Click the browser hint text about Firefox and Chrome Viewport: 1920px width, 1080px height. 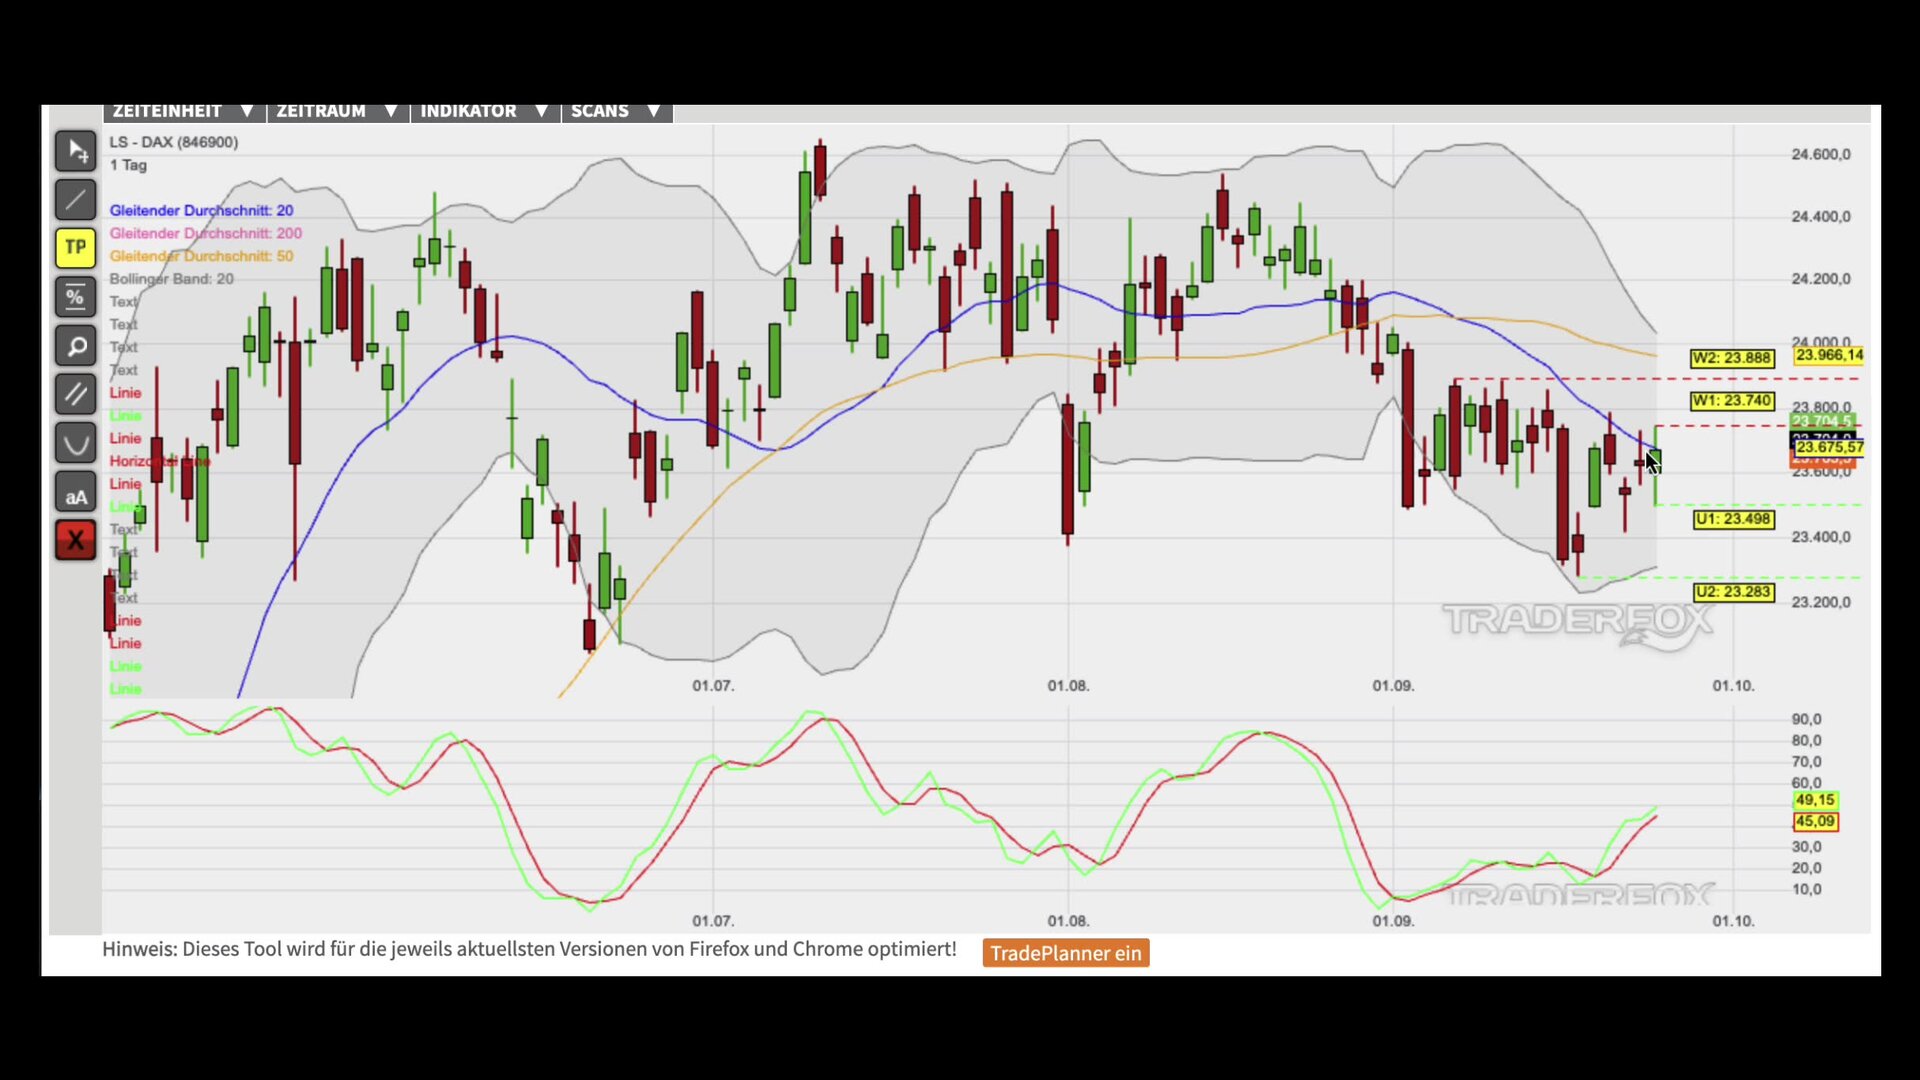click(529, 949)
